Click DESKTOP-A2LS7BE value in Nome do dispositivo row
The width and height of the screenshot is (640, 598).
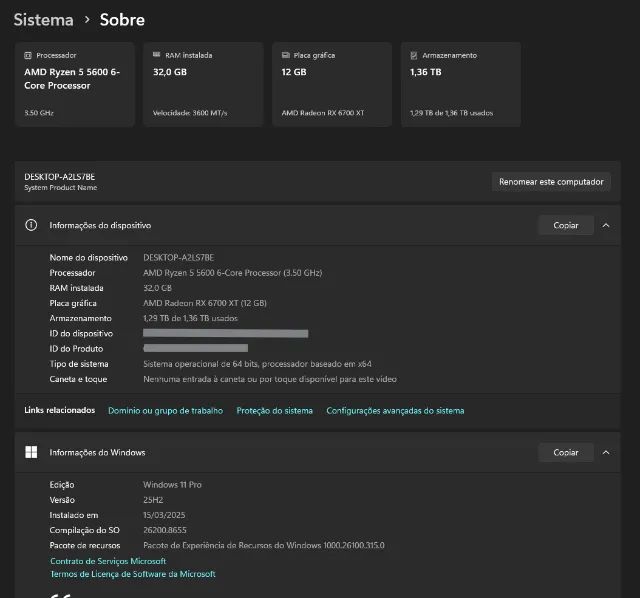click(x=179, y=258)
